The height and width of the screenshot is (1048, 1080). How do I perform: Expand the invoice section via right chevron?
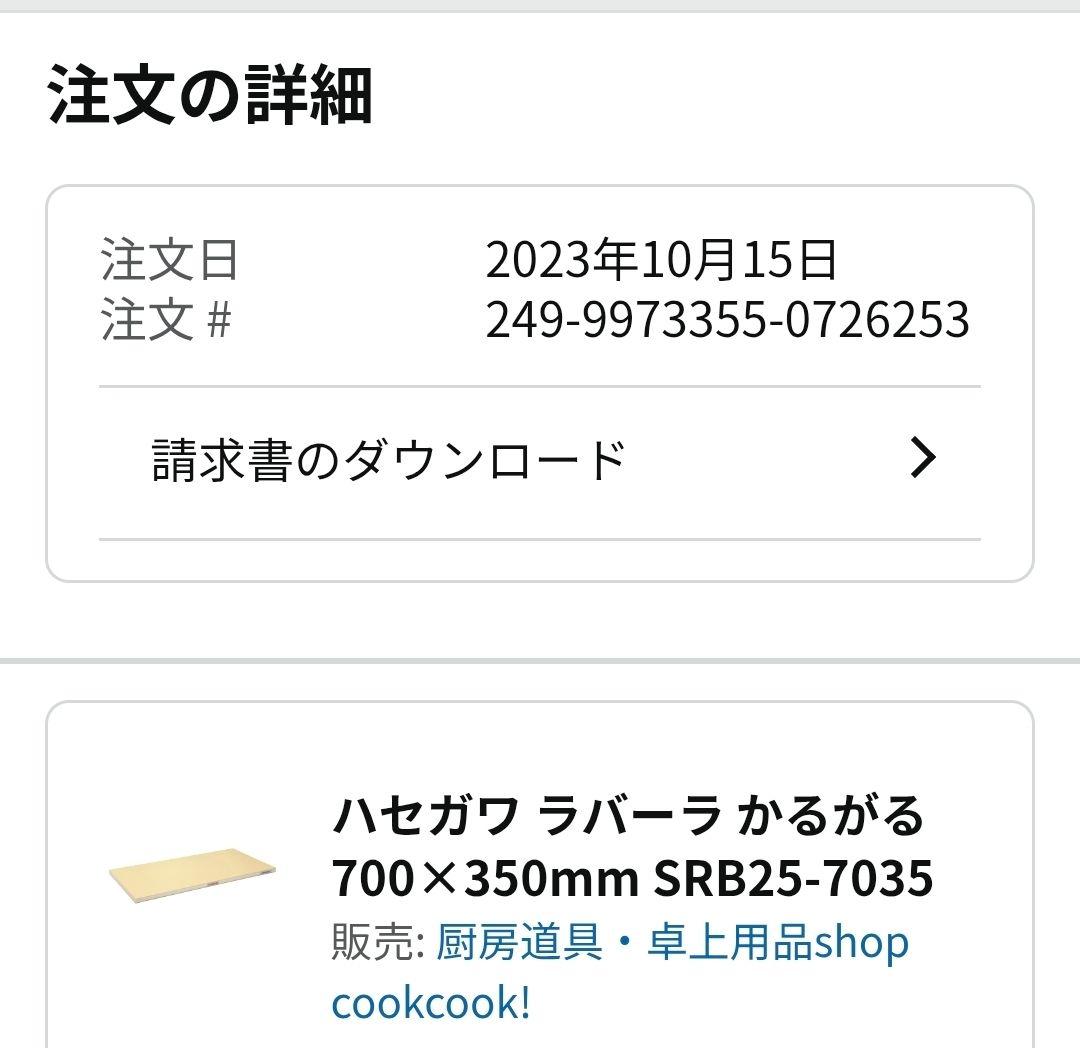(x=923, y=457)
